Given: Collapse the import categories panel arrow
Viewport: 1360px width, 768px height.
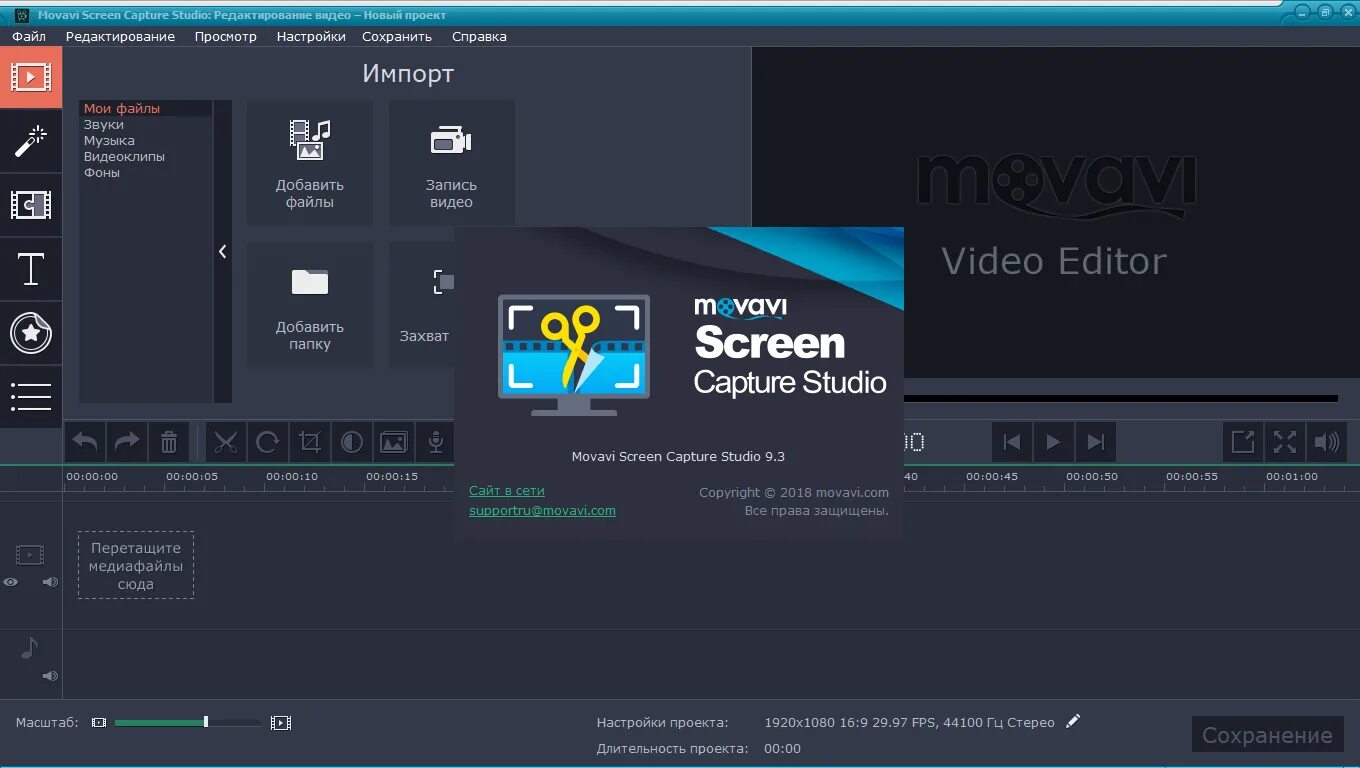Looking at the screenshot, I should tap(223, 252).
